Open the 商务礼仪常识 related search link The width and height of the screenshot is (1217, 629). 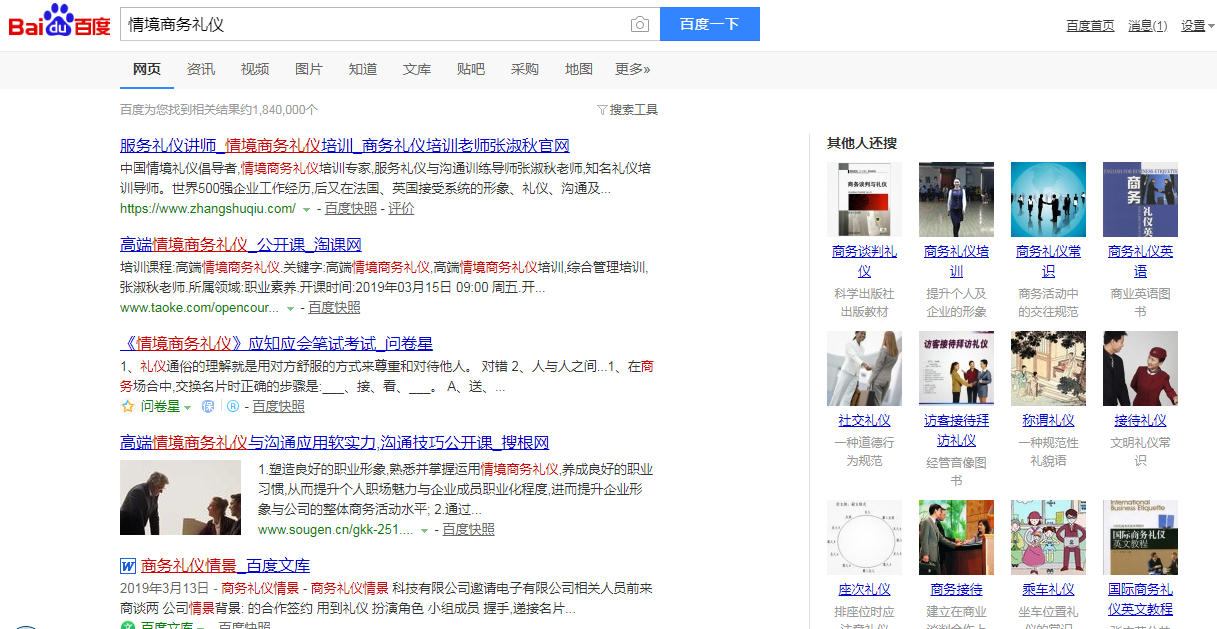(1048, 261)
